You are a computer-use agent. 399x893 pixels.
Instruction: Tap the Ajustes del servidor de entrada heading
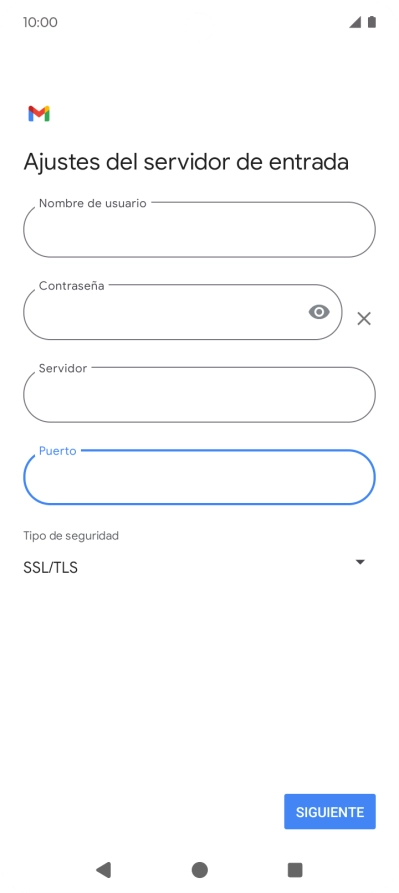point(186,162)
